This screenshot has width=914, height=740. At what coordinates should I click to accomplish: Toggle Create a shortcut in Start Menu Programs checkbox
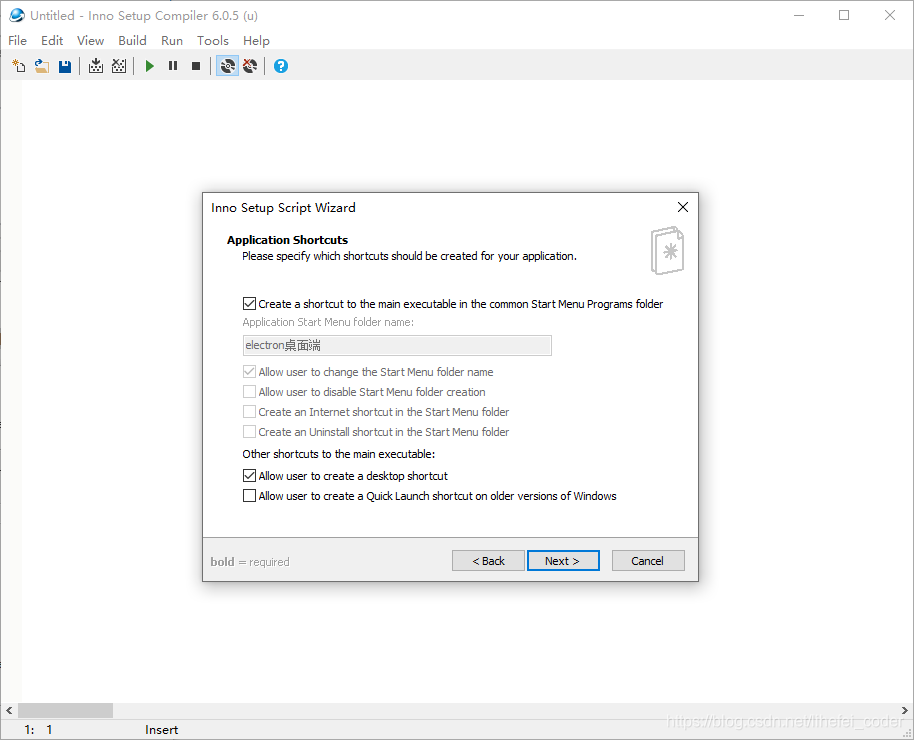click(249, 304)
